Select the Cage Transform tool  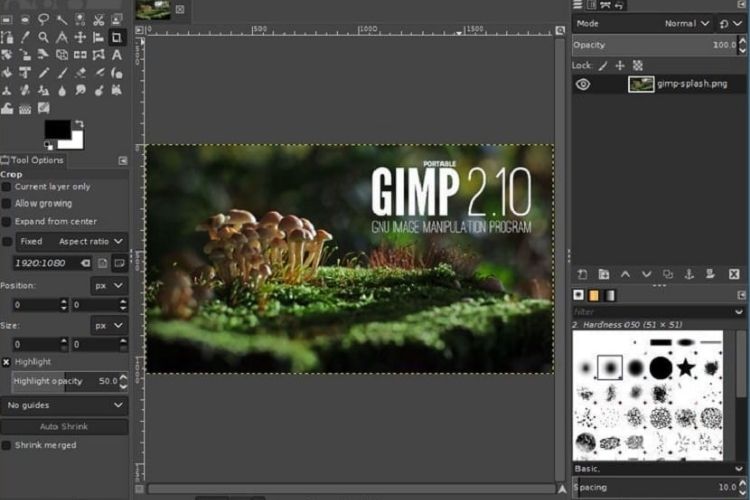pyautogui.click(x=99, y=55)
